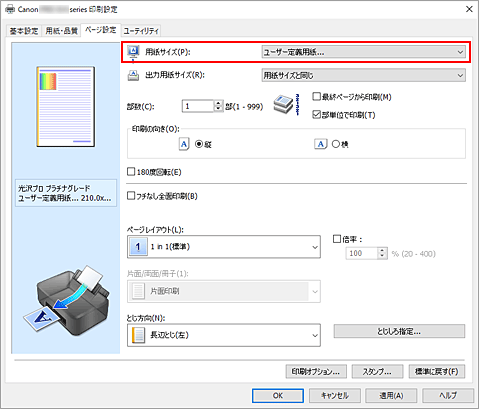
Task: Click the 1 in 1 page layout icon
Action: 138,247
